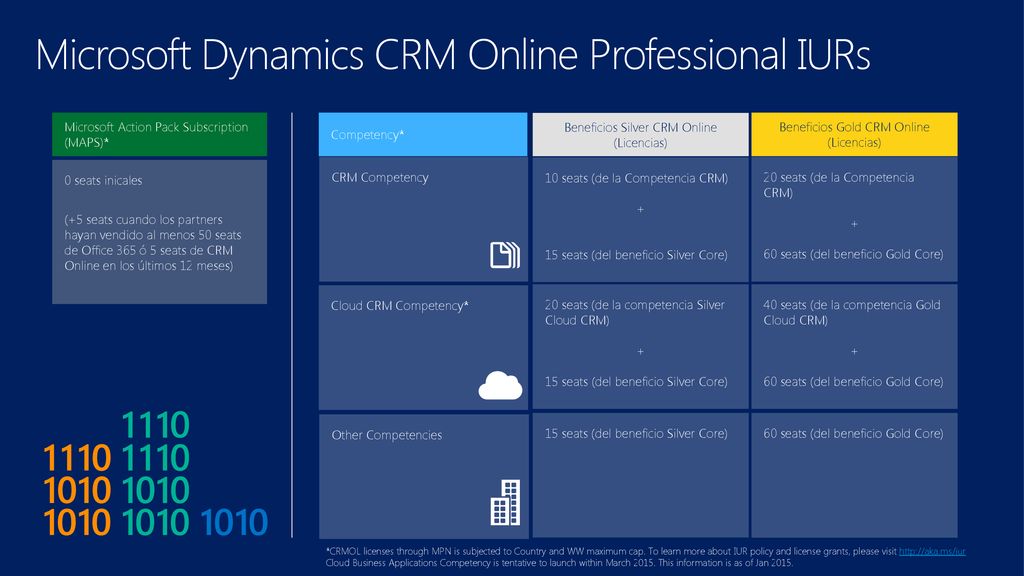
Task: Click the '0 seats inicales' text
Action: [103, 180]
